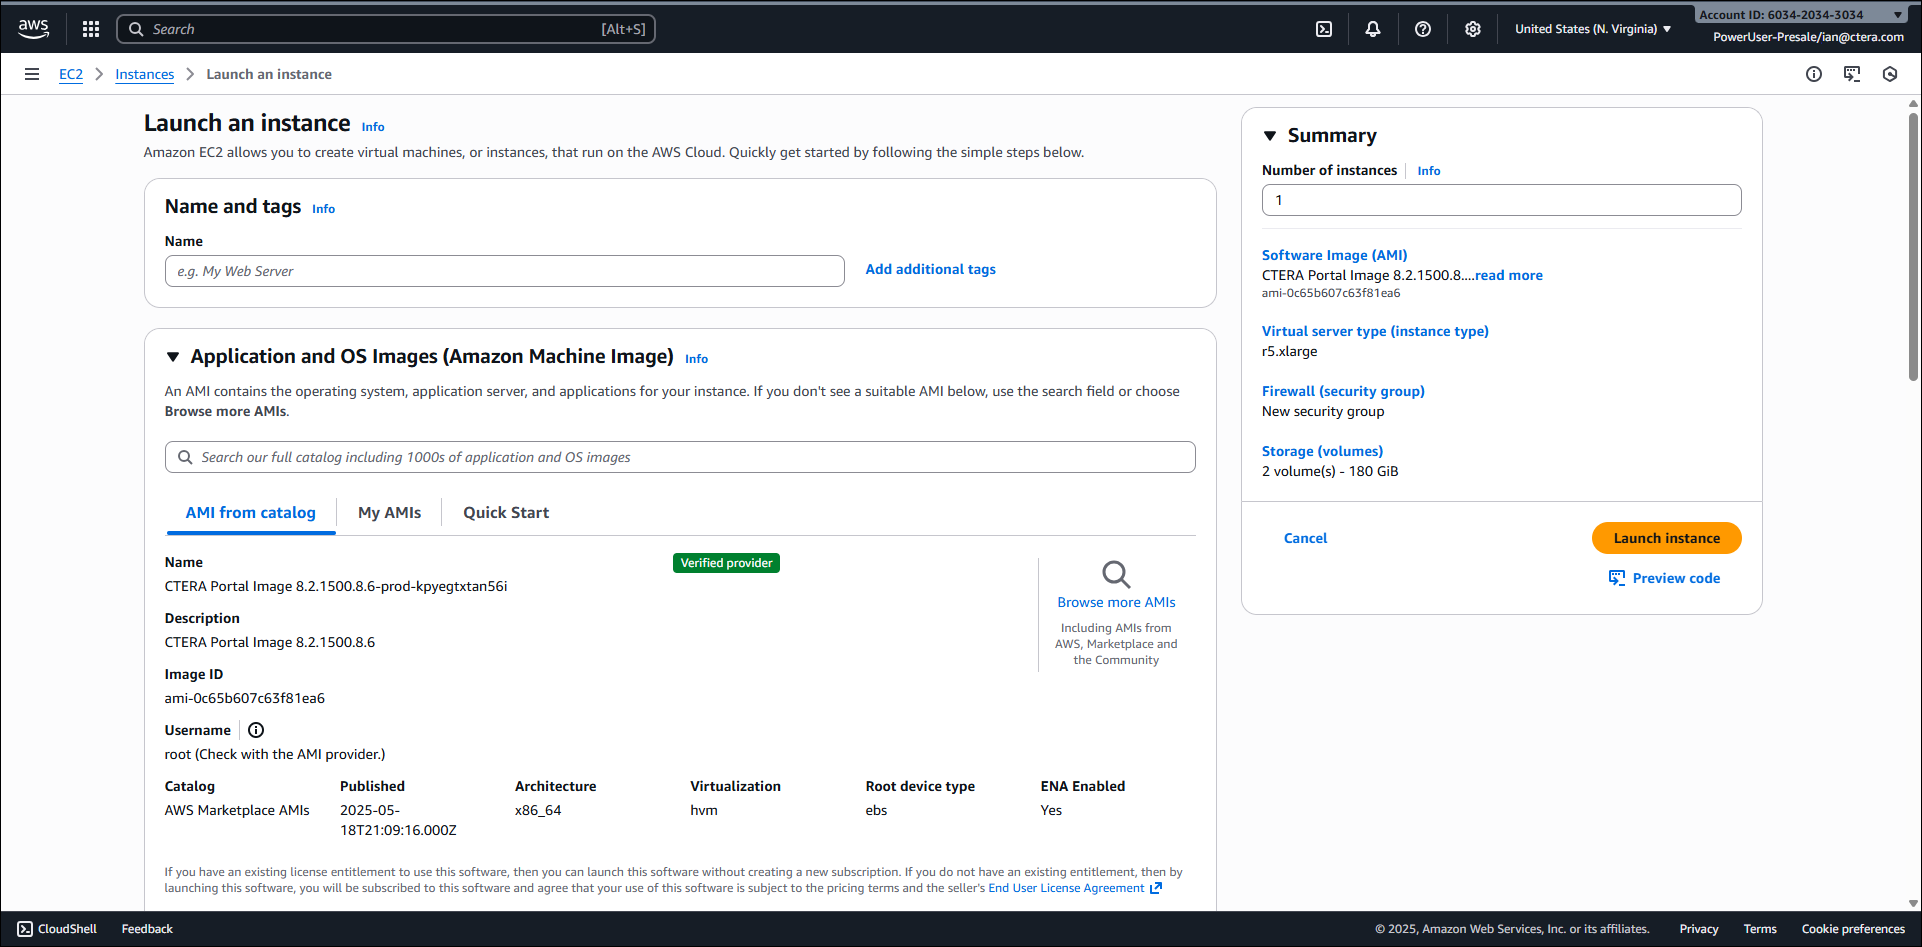The height and width of the screenshot is (947, 1922).
Task: Toggle the side navigation hamburger menu
Action: [32, 74]
